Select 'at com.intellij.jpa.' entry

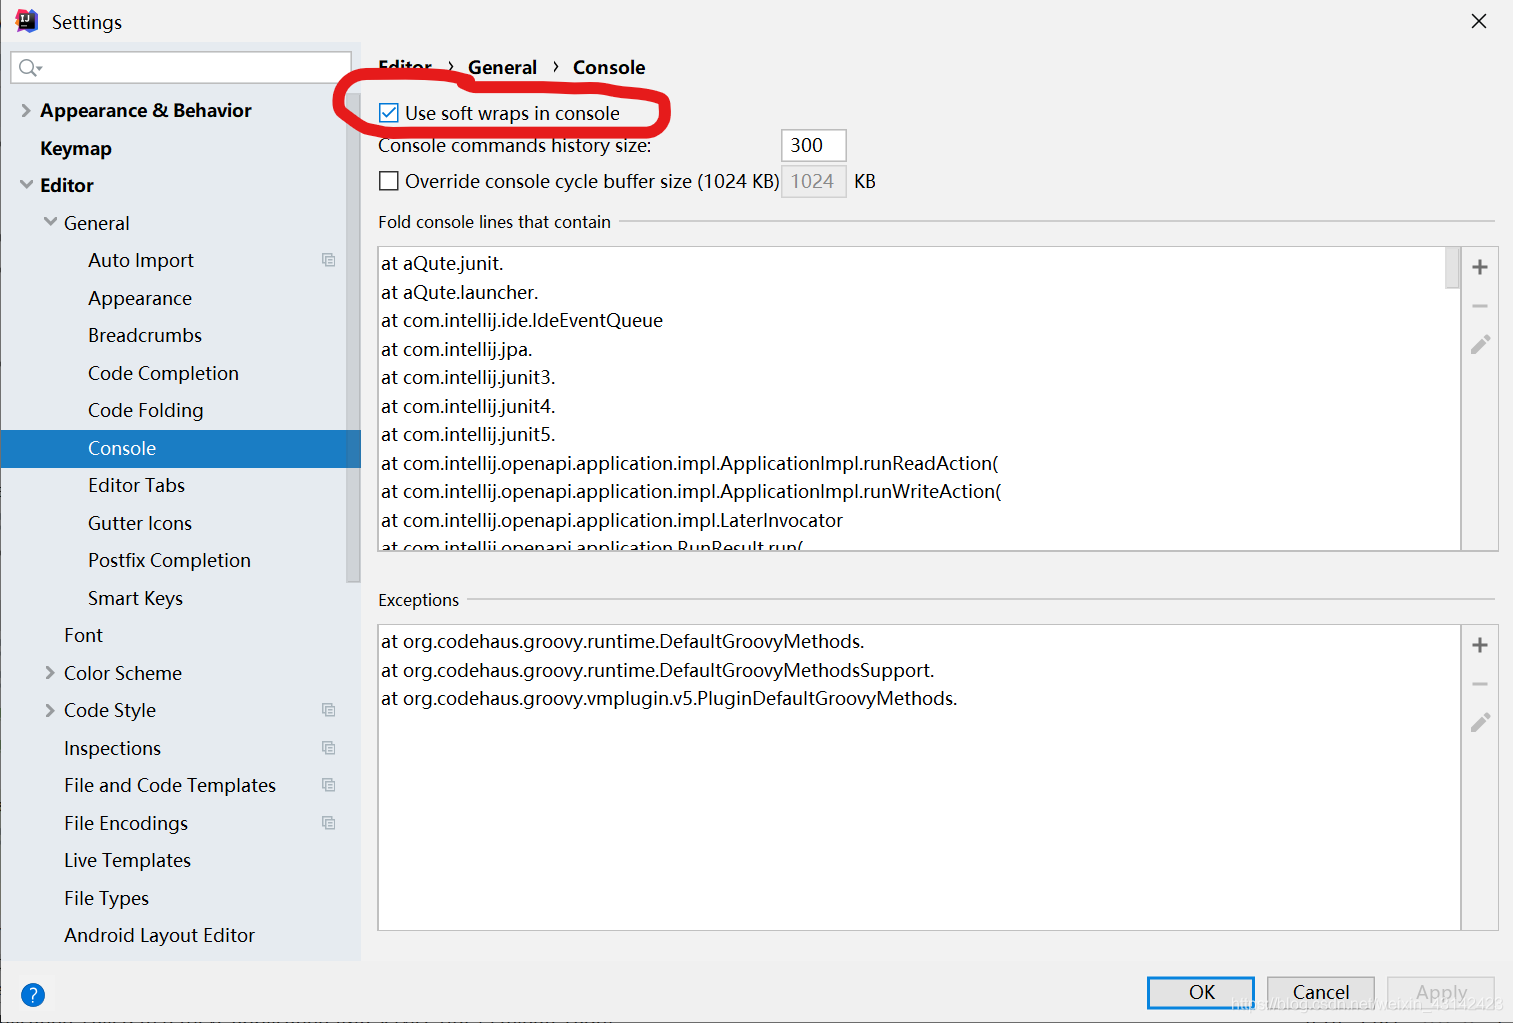pyautogui.click(x=457, y=349)
